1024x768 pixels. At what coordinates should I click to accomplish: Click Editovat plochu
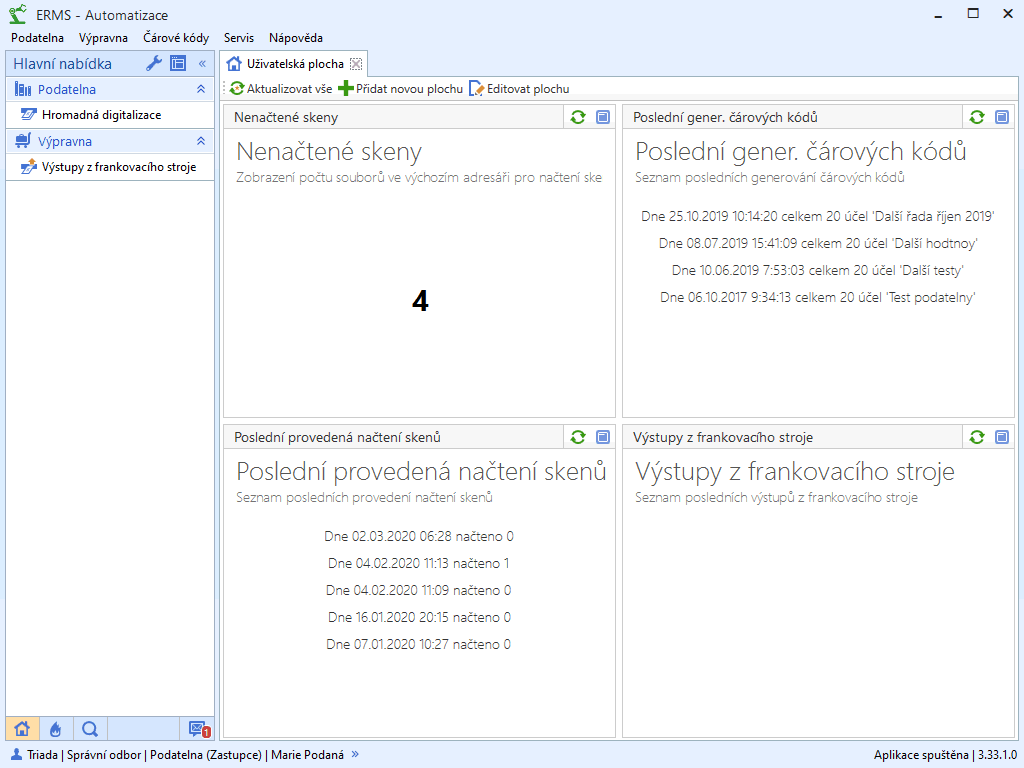tap(519, 89)
